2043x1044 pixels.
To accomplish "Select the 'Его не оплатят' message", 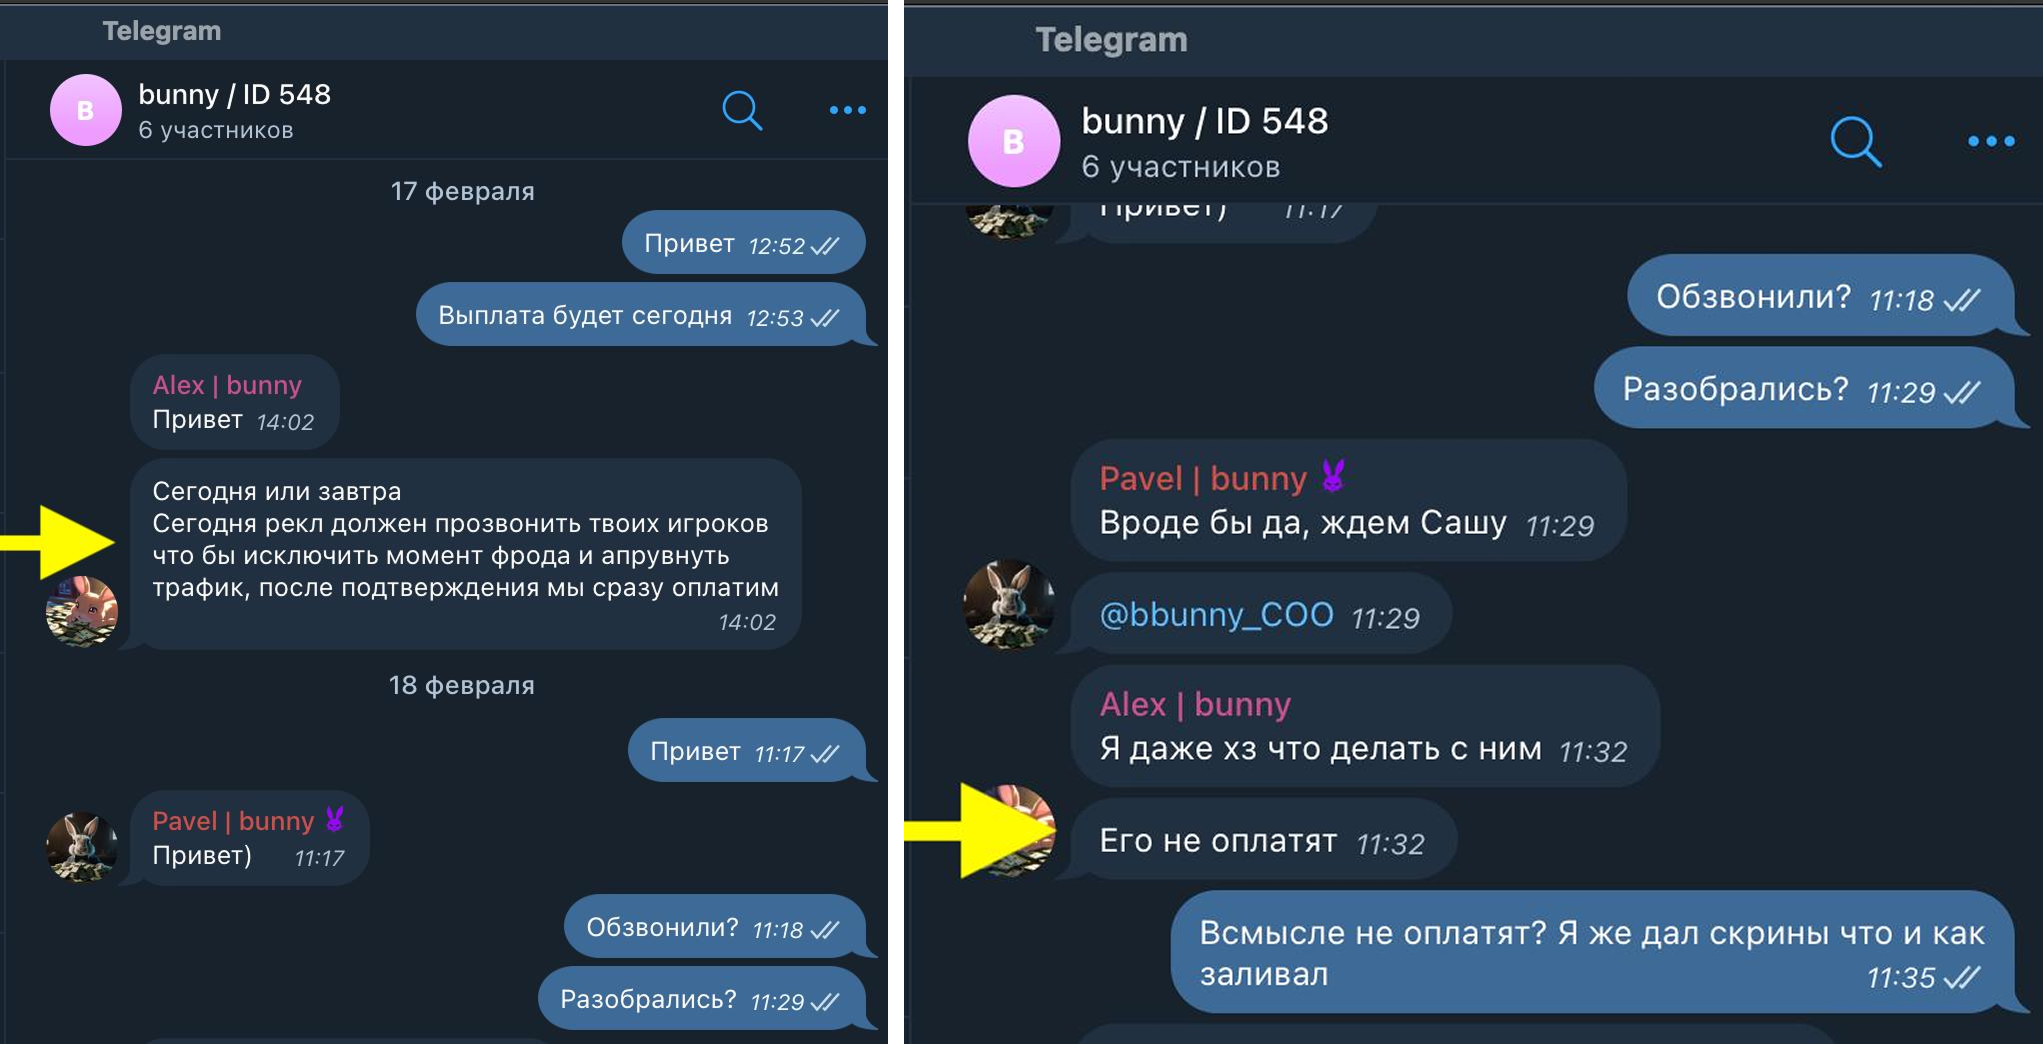I will [1263, 840].
